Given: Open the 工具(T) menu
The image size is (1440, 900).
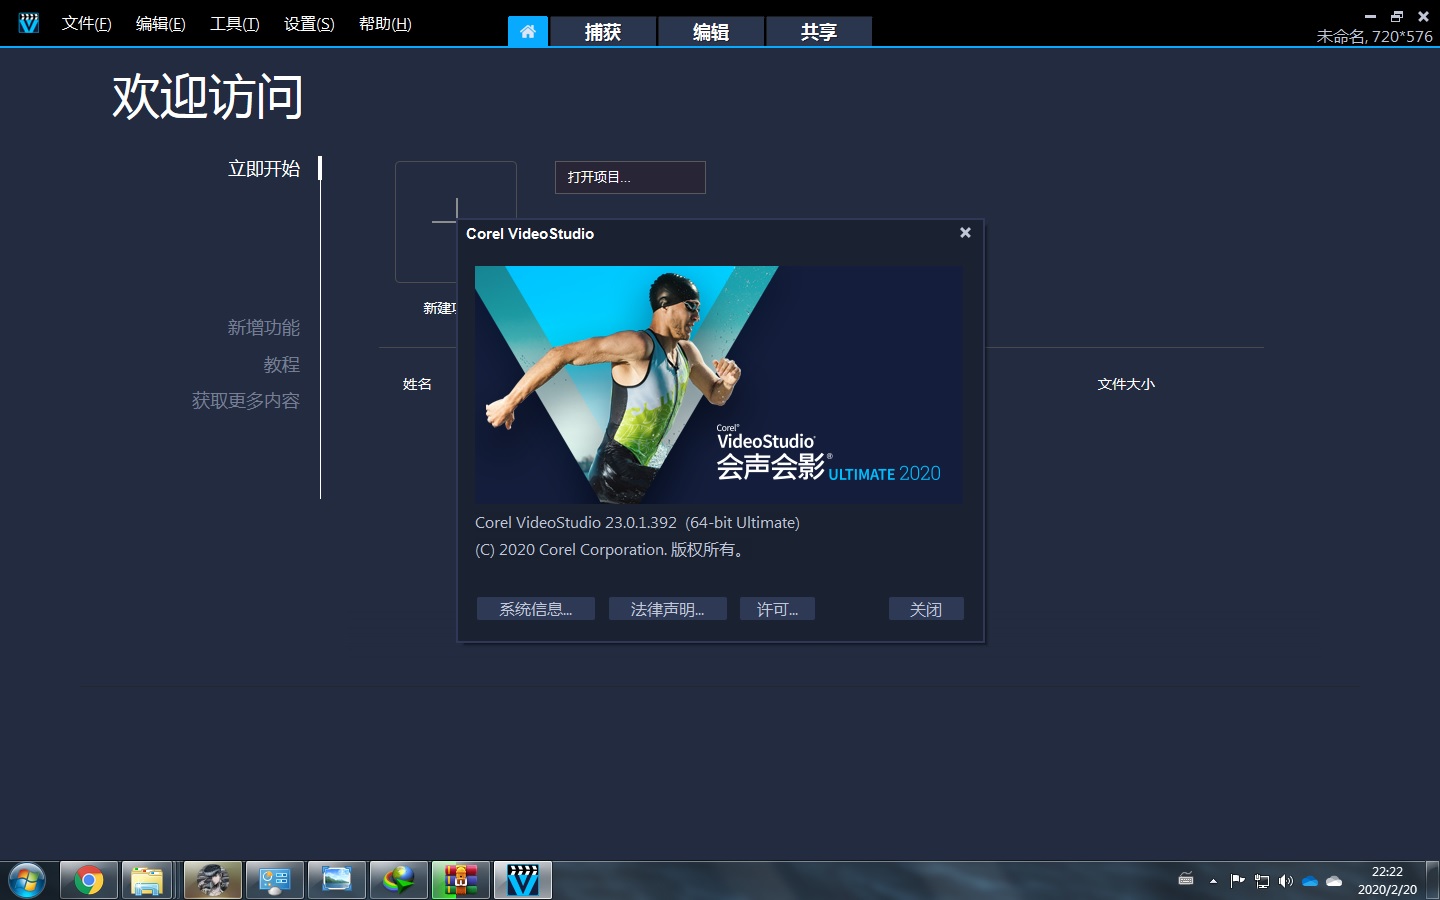Looking at the screenshot, I should (x=235, y=23).
